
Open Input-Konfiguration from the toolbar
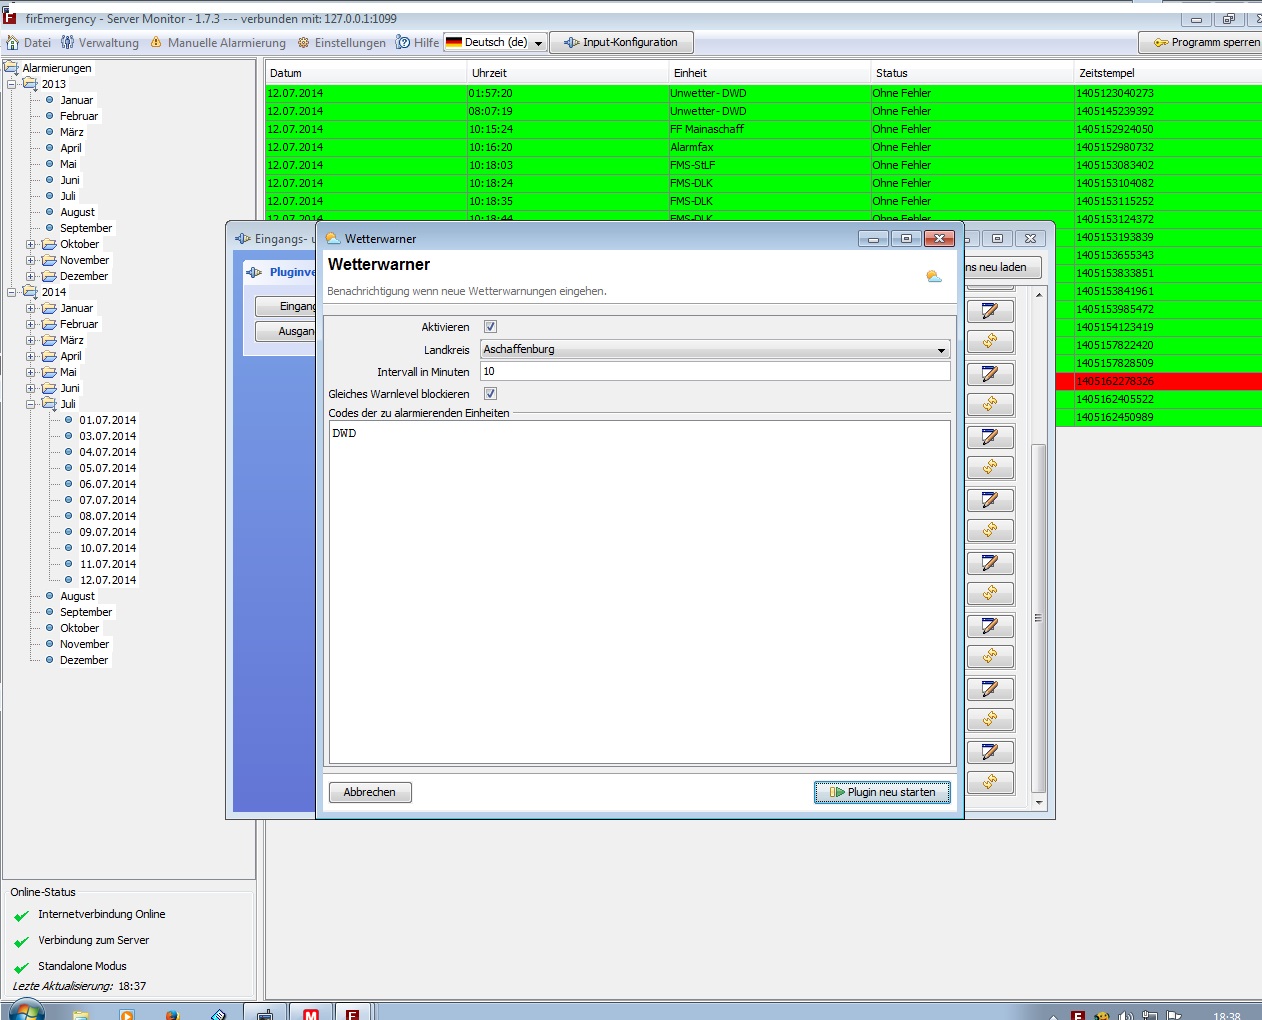(x=621, y=42)
